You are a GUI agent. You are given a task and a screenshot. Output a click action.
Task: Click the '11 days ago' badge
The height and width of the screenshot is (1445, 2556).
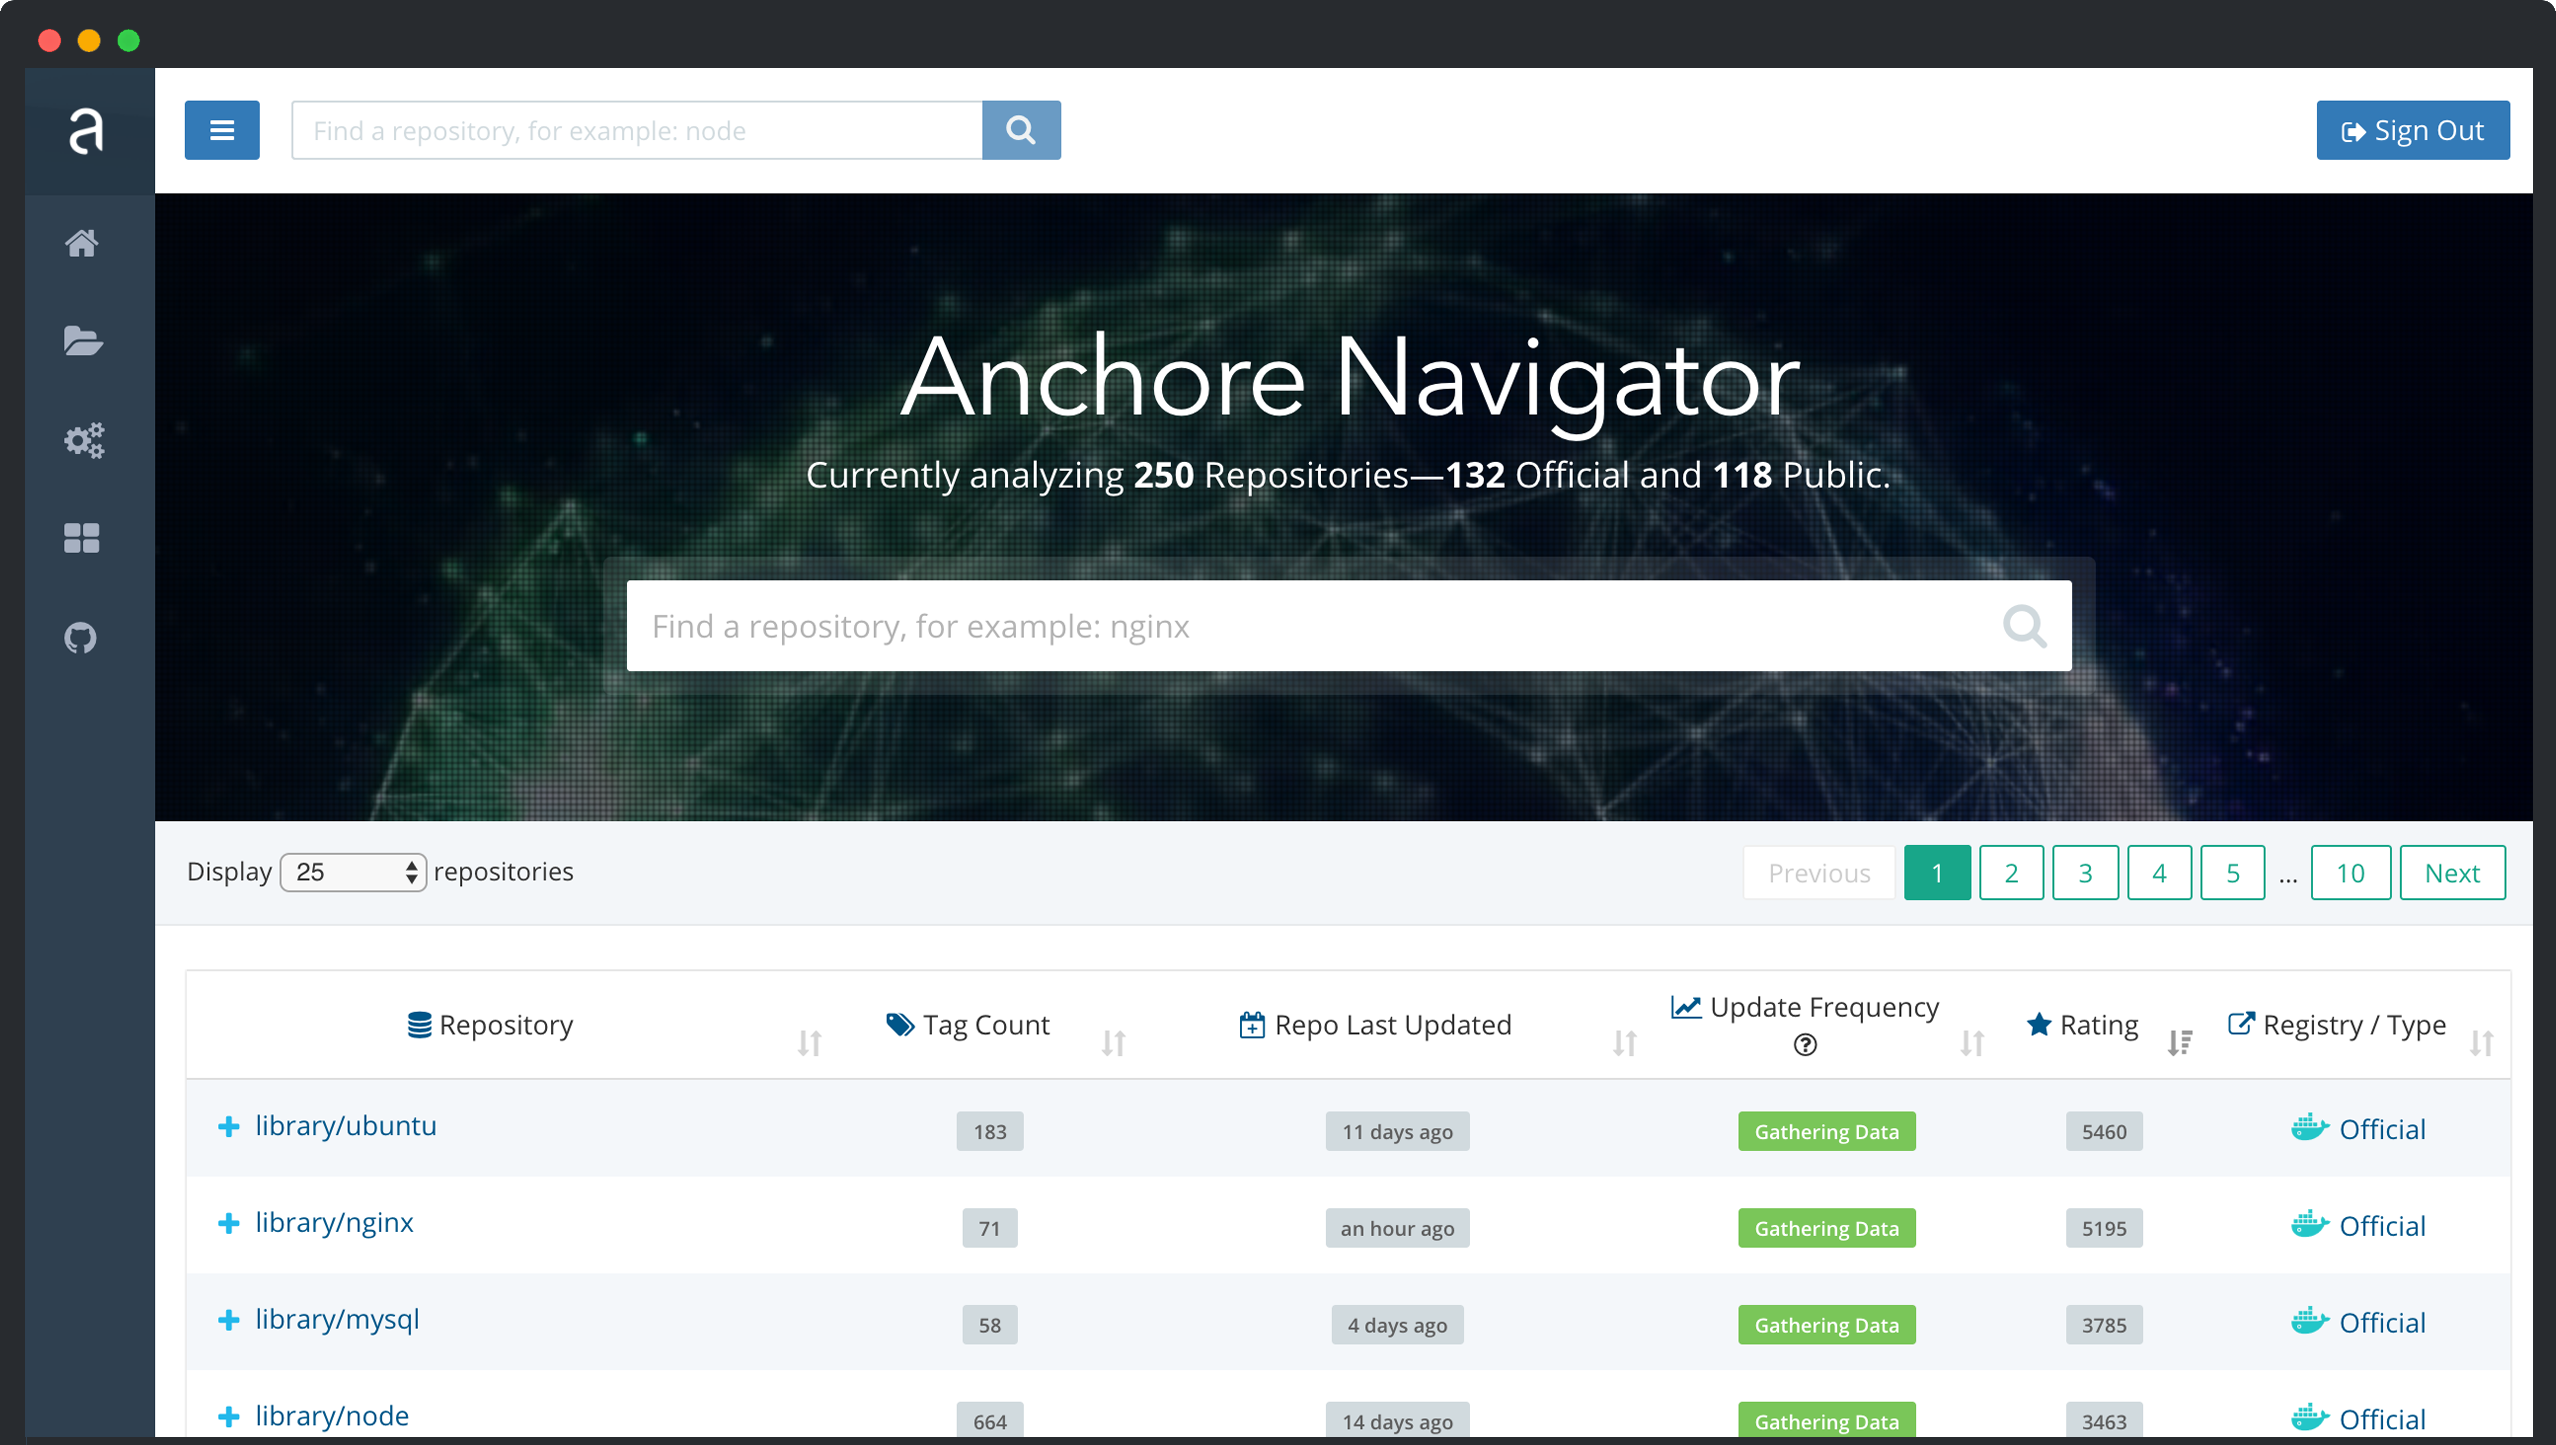click(1397, 1132)
